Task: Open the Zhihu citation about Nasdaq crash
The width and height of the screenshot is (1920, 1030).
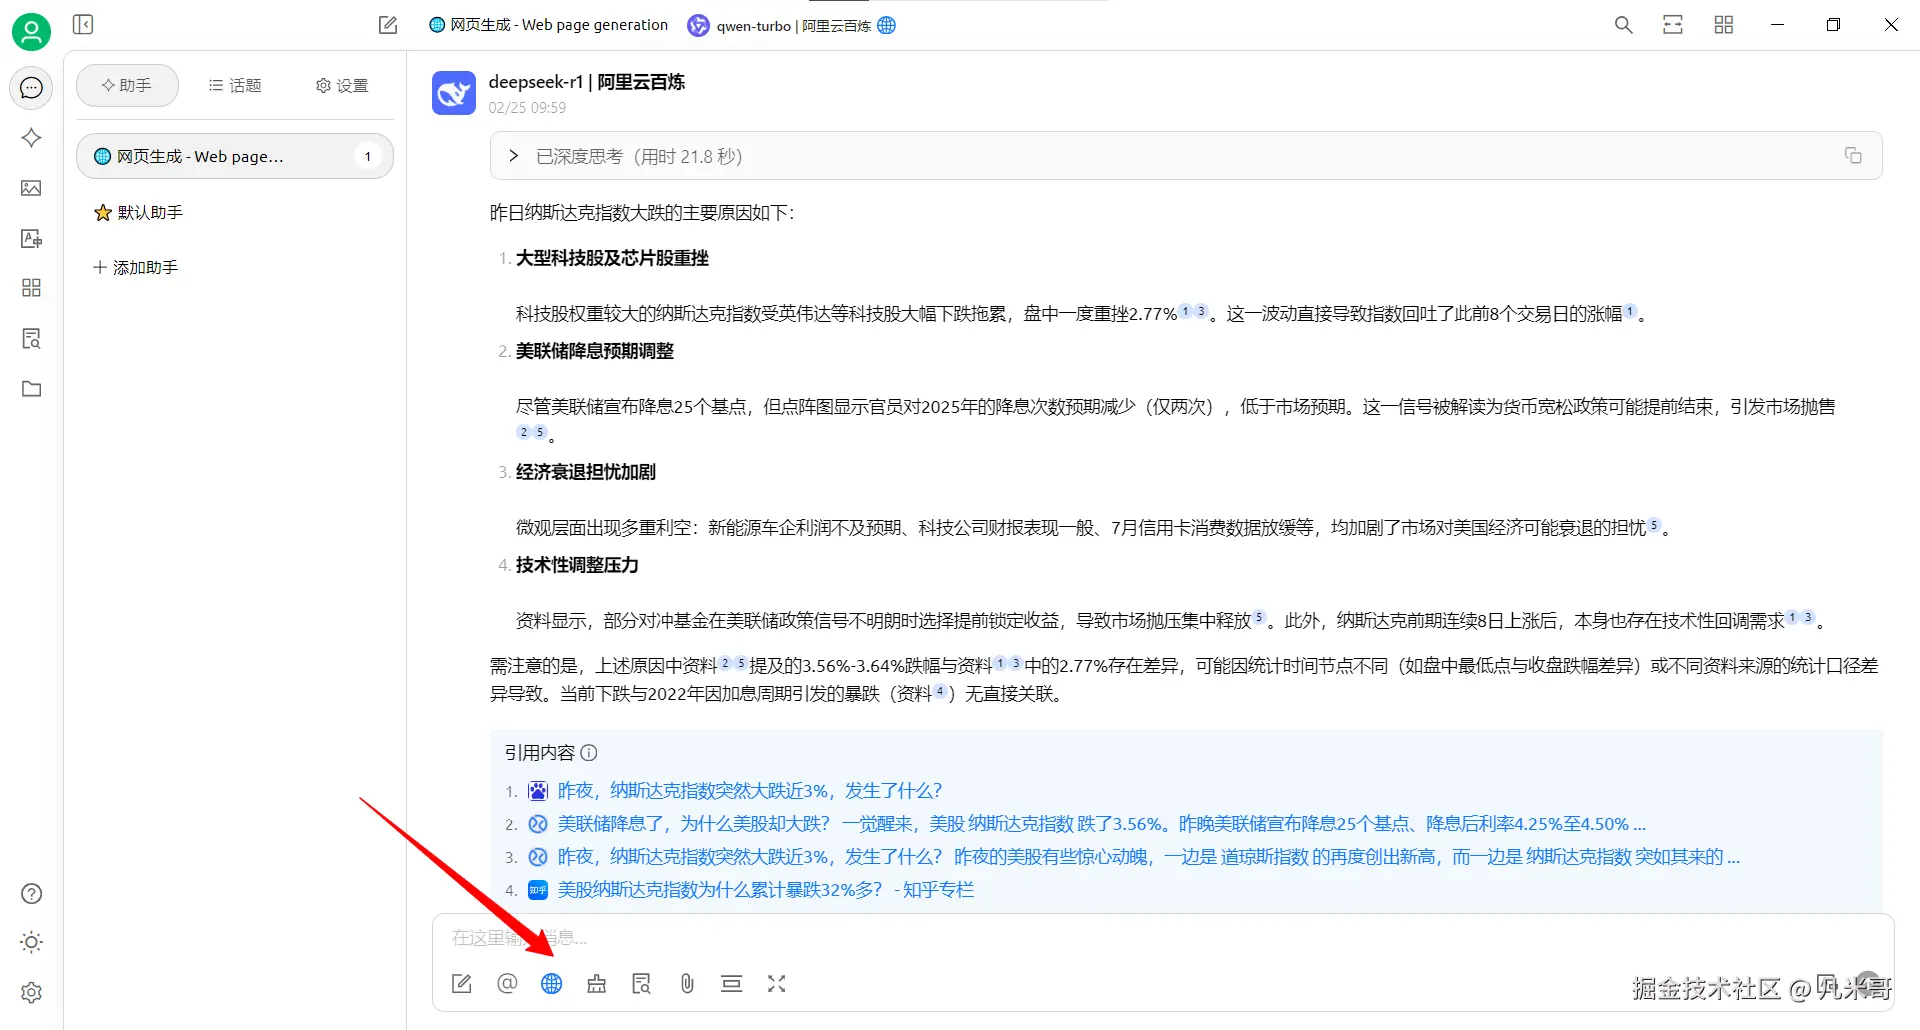Action: point(765,889)
